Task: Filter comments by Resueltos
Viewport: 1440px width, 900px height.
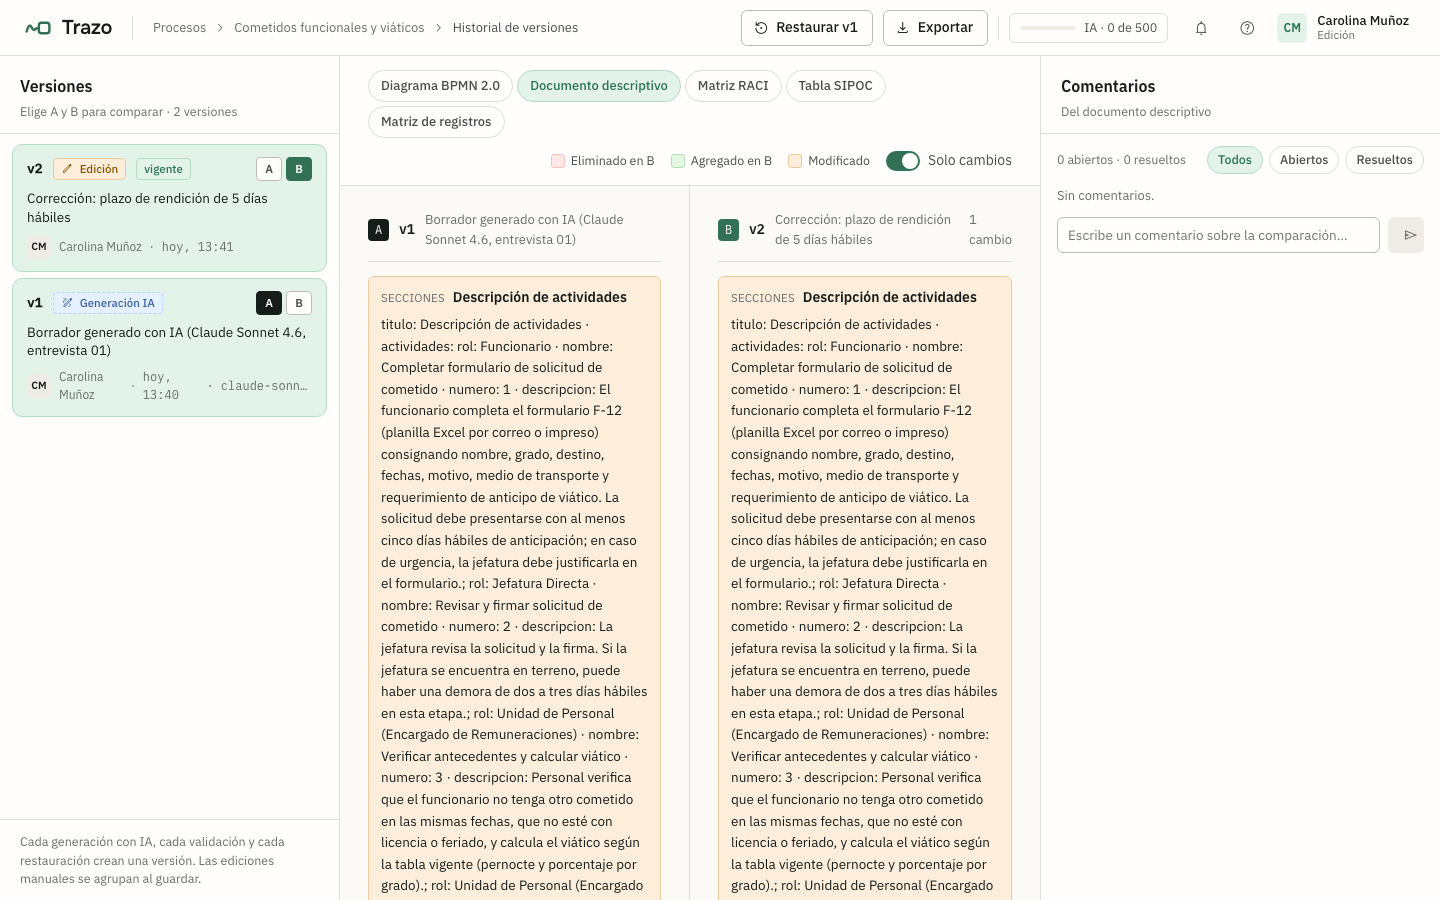Action: [1384, 160]
